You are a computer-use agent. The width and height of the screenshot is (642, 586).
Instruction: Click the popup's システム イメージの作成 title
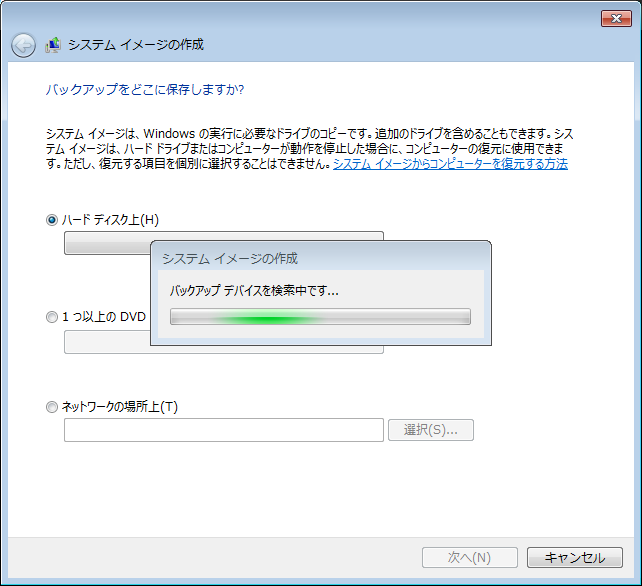pyautogui.click(x=230, y=258)
